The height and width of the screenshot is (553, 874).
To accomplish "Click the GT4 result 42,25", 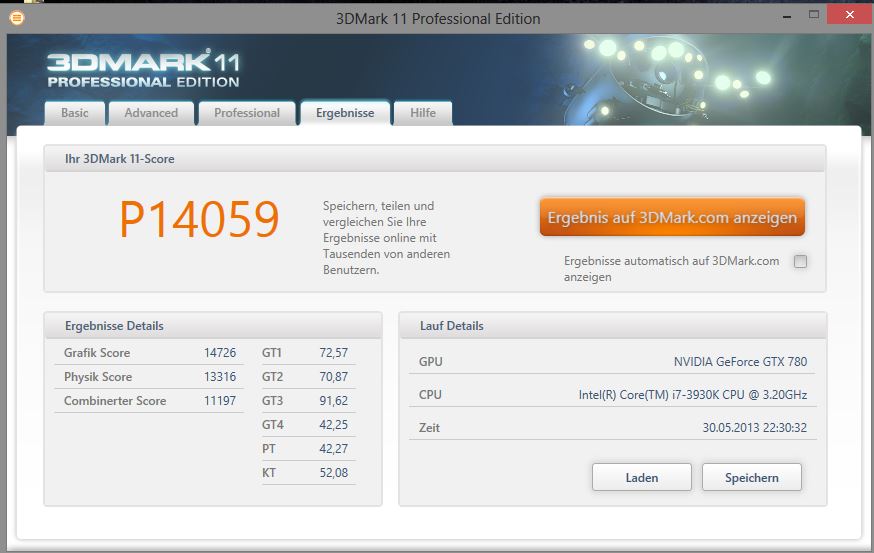I will 333,425.
